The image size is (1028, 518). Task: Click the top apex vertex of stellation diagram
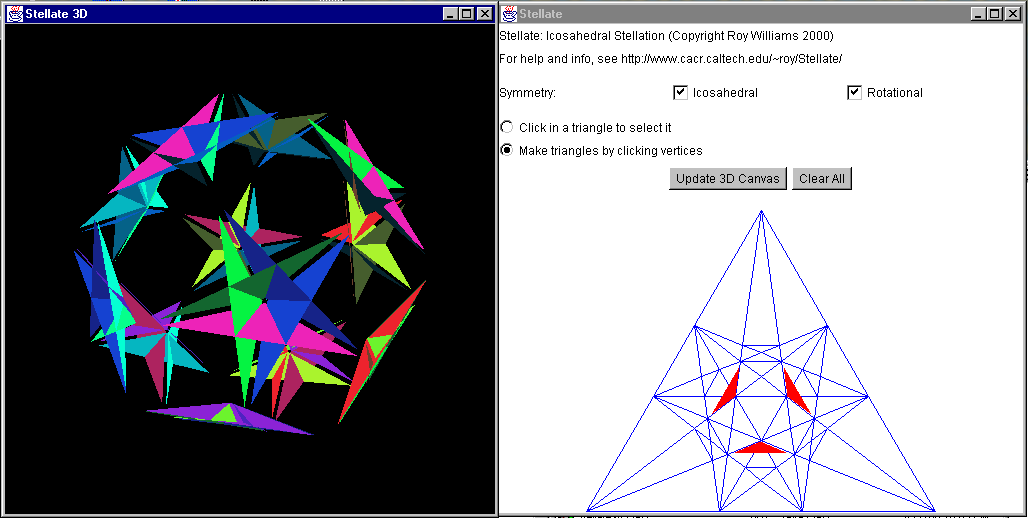point(761,211)
